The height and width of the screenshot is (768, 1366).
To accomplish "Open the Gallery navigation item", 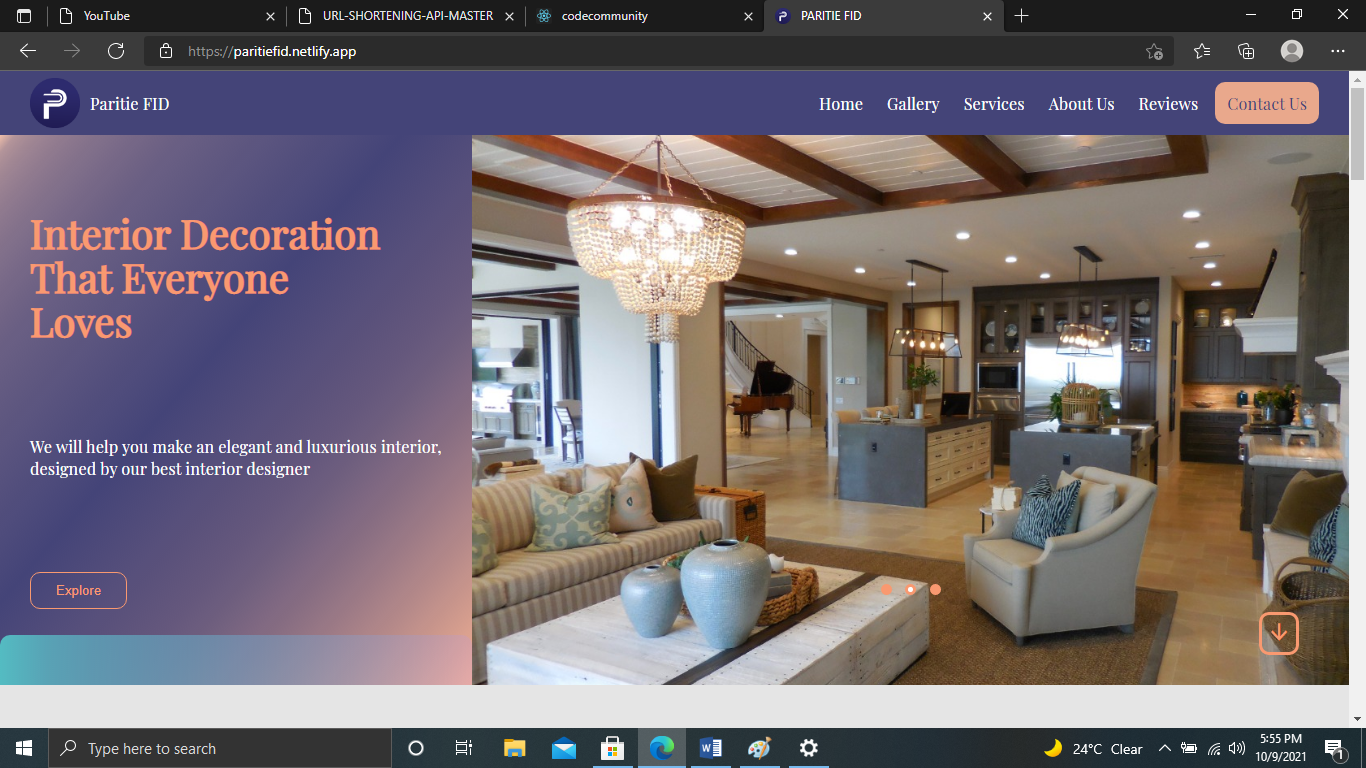I will pyautogui.click(x=913, y=104).
